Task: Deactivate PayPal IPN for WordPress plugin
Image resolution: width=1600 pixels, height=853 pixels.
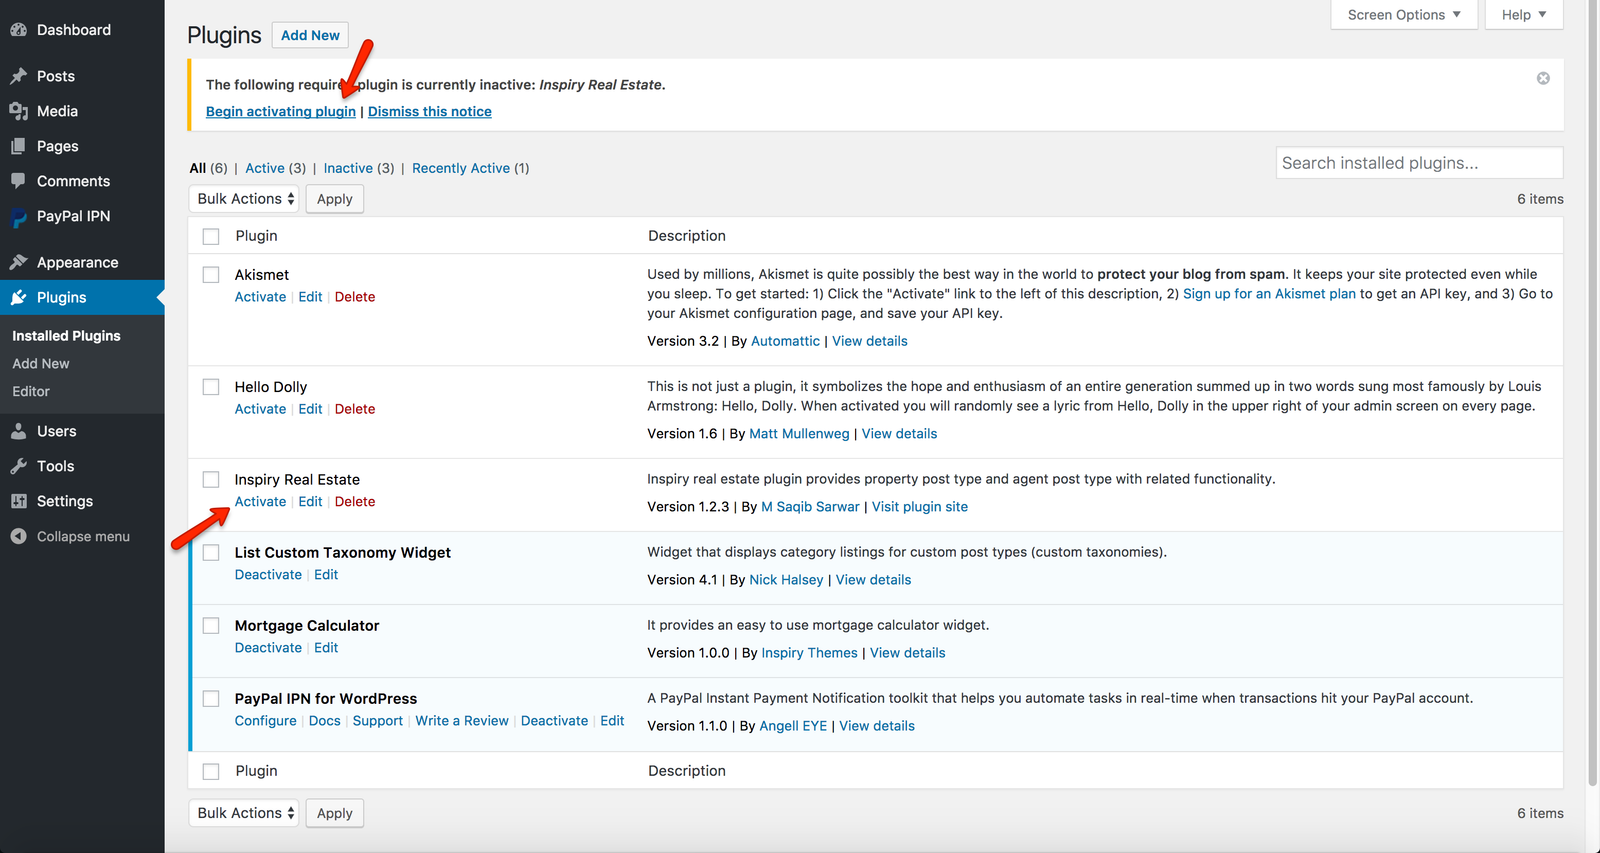Action: (554, 721)
